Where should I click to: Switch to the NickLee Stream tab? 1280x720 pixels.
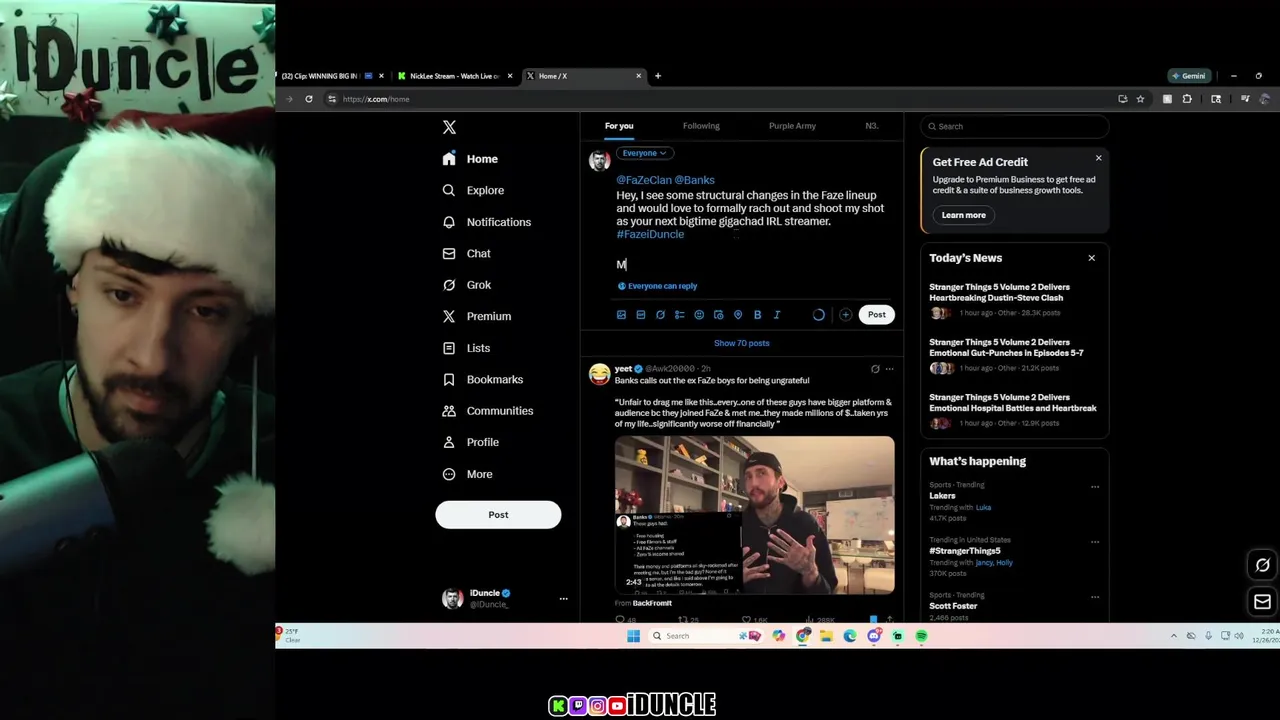454,76
